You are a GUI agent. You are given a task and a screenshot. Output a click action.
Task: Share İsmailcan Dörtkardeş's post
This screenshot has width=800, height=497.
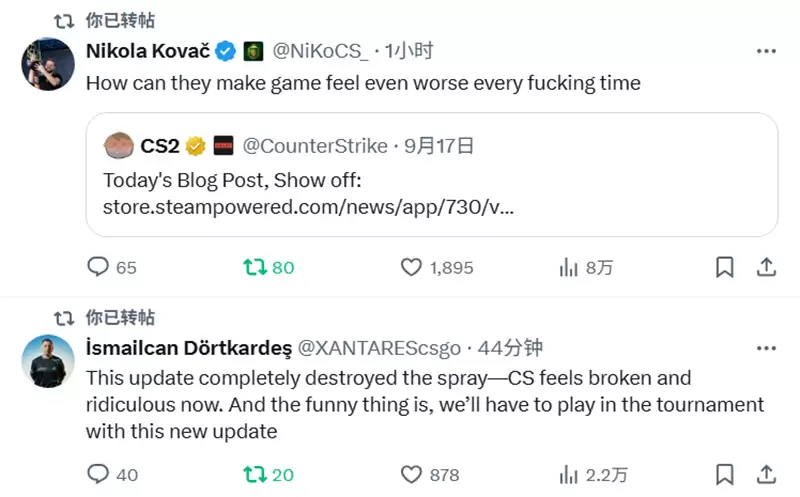(x=766, y=474)
